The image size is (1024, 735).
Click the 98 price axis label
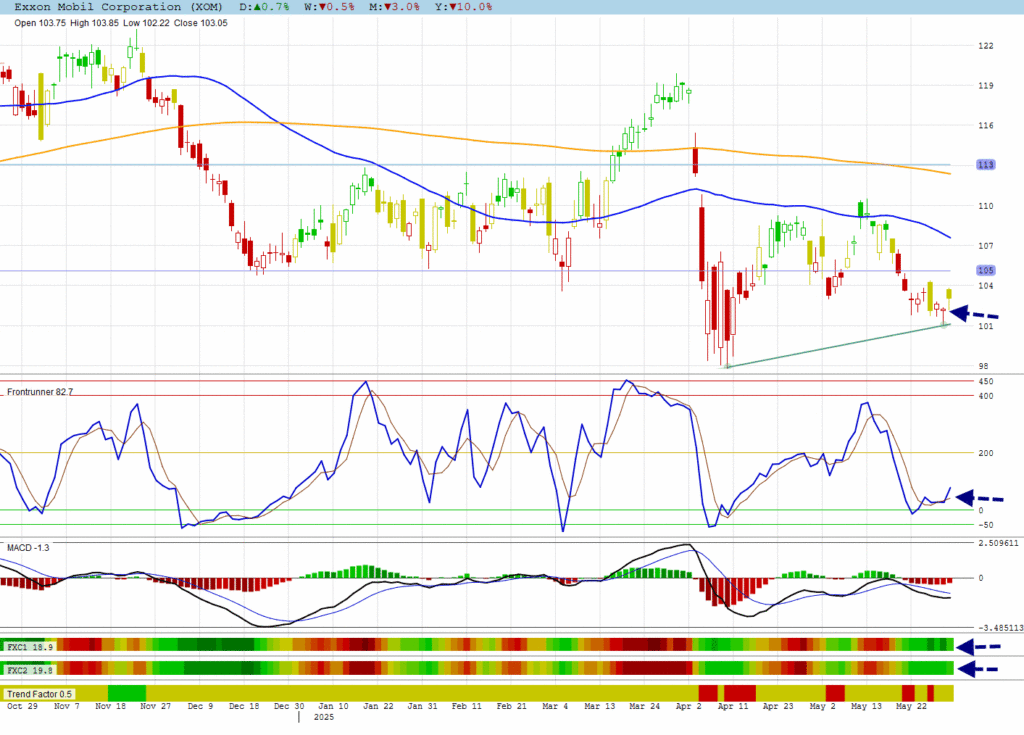pos(983,366)
